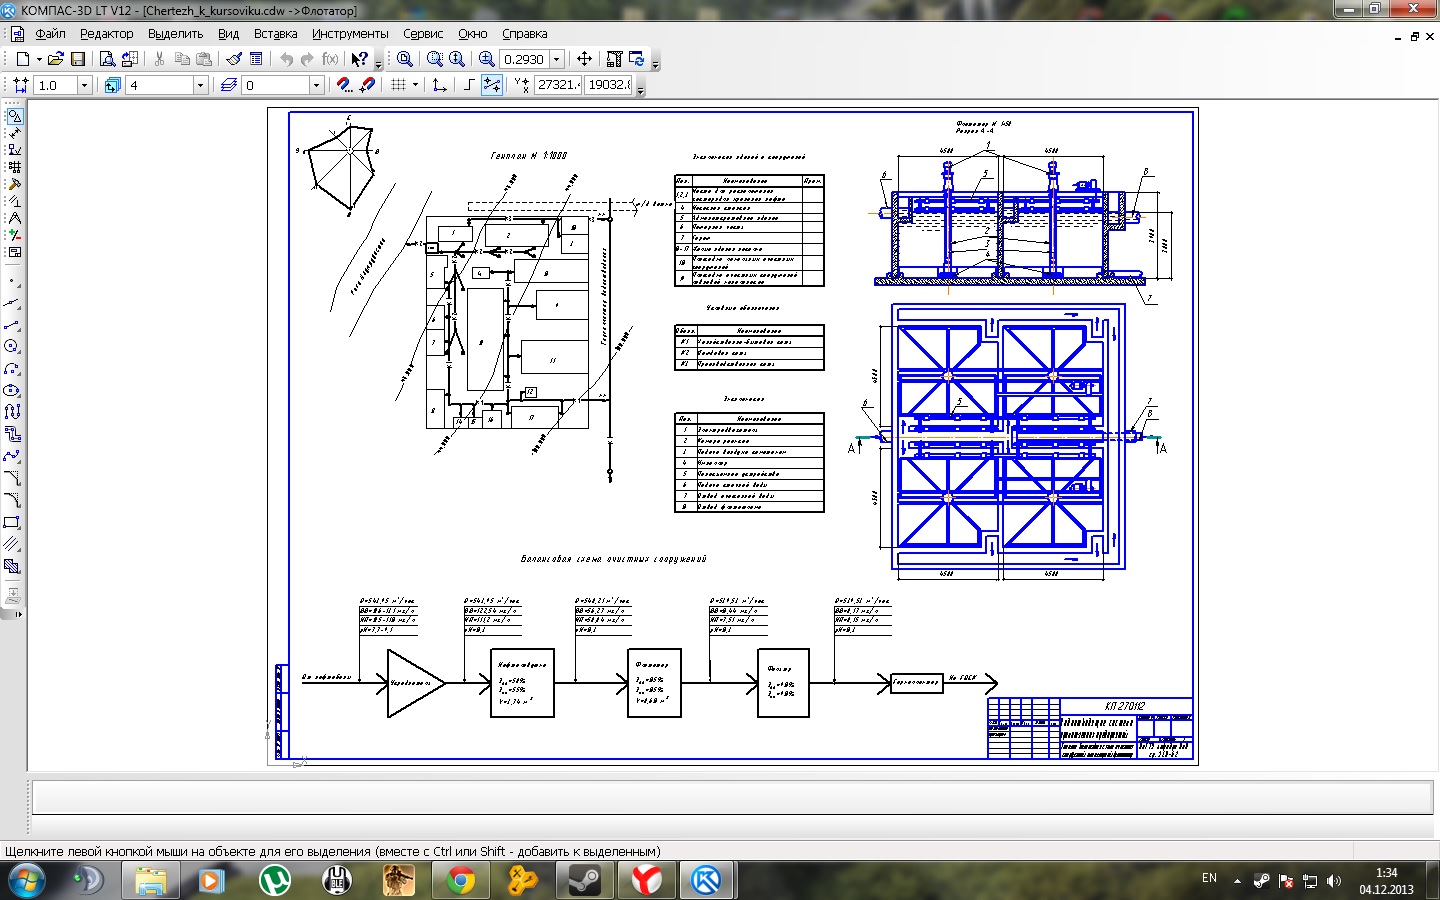The height and width of the screenshot is (900, 1440).
Task: Open the Вставка menu
Action: (275, 34)
